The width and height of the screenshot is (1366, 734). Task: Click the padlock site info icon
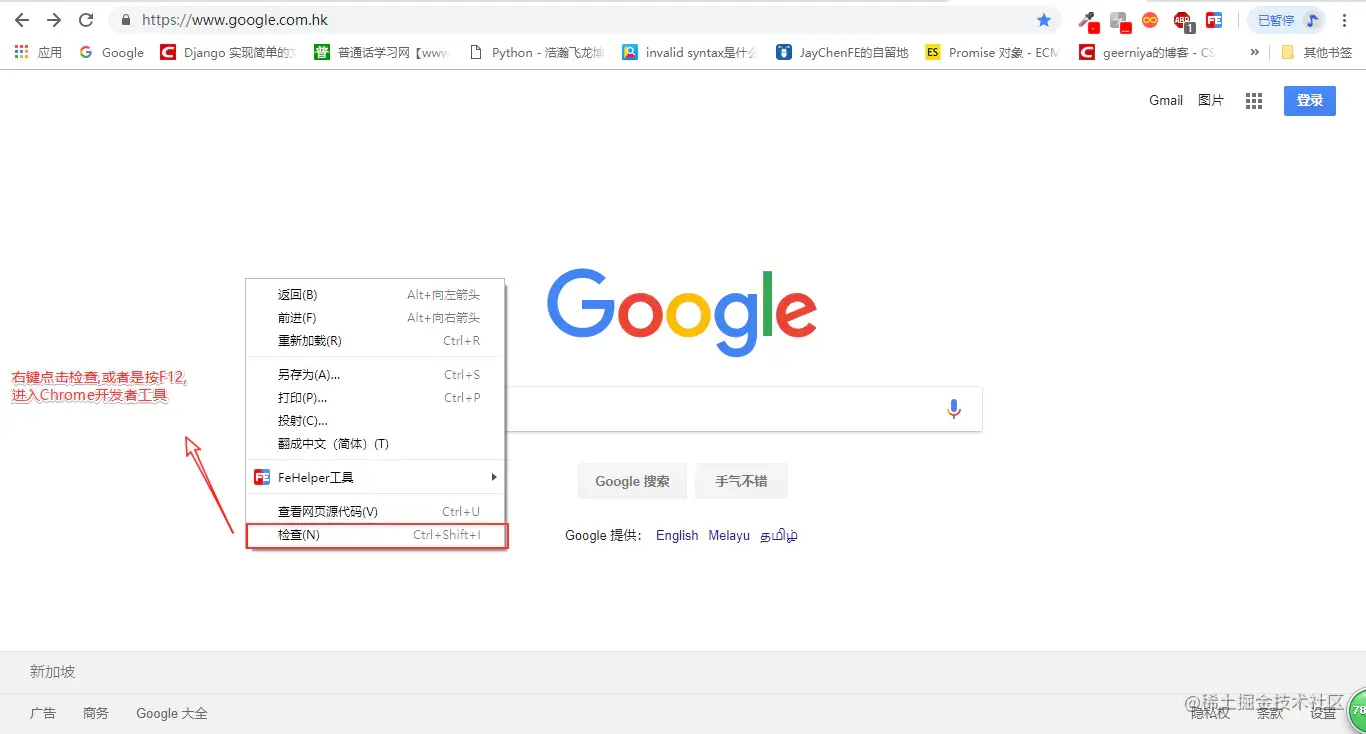click(125, 20)
